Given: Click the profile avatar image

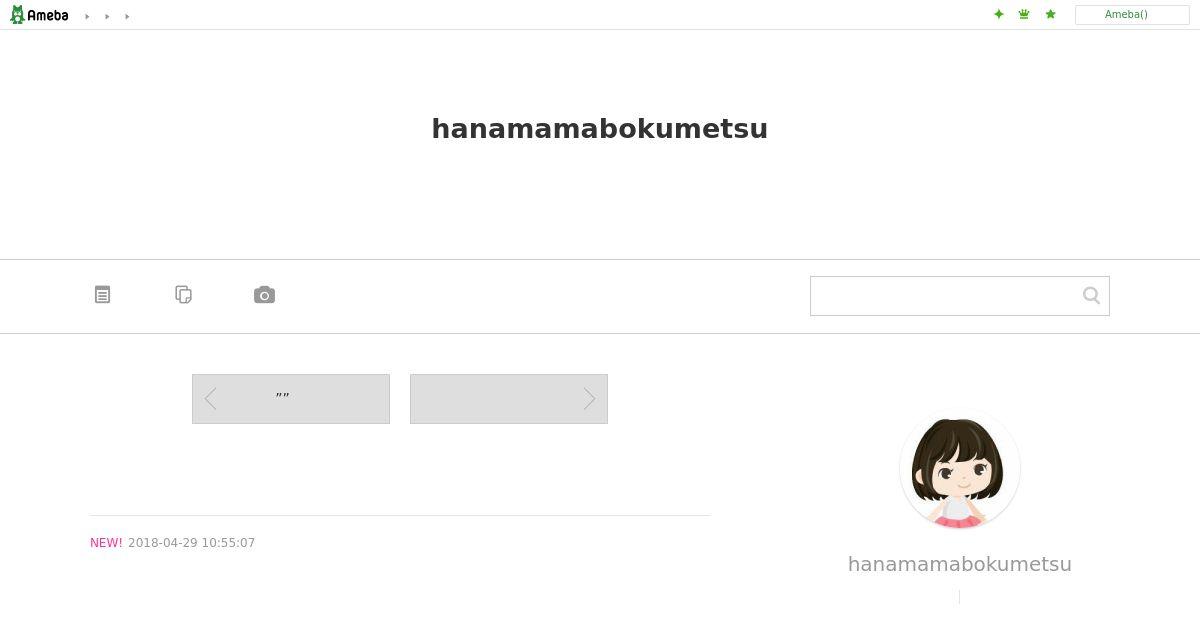Looking at the screenshot, I should click(959, 469).
